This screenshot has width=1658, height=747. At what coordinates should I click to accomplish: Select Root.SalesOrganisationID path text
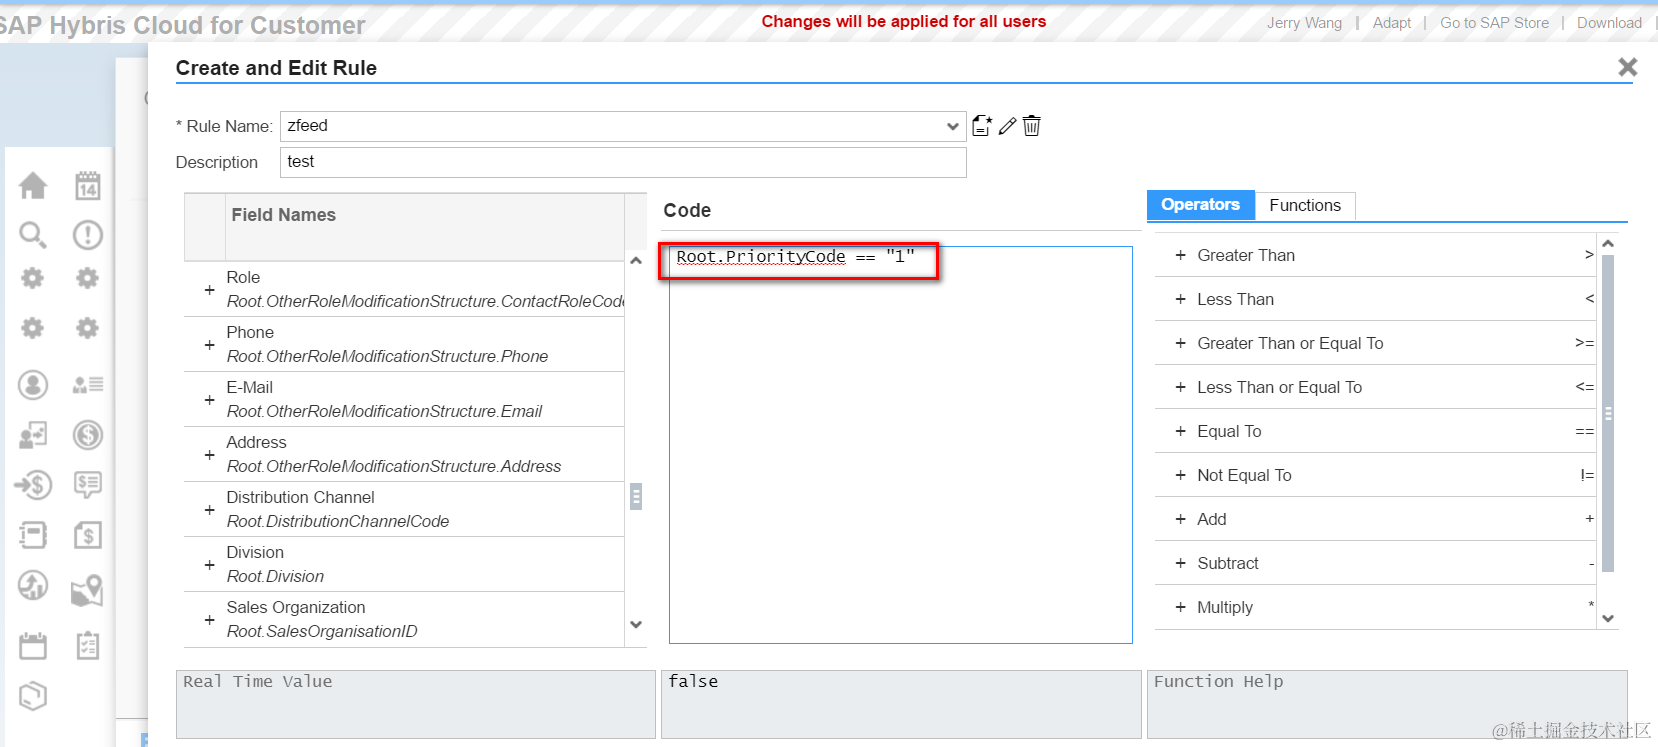tap(322, 631)
